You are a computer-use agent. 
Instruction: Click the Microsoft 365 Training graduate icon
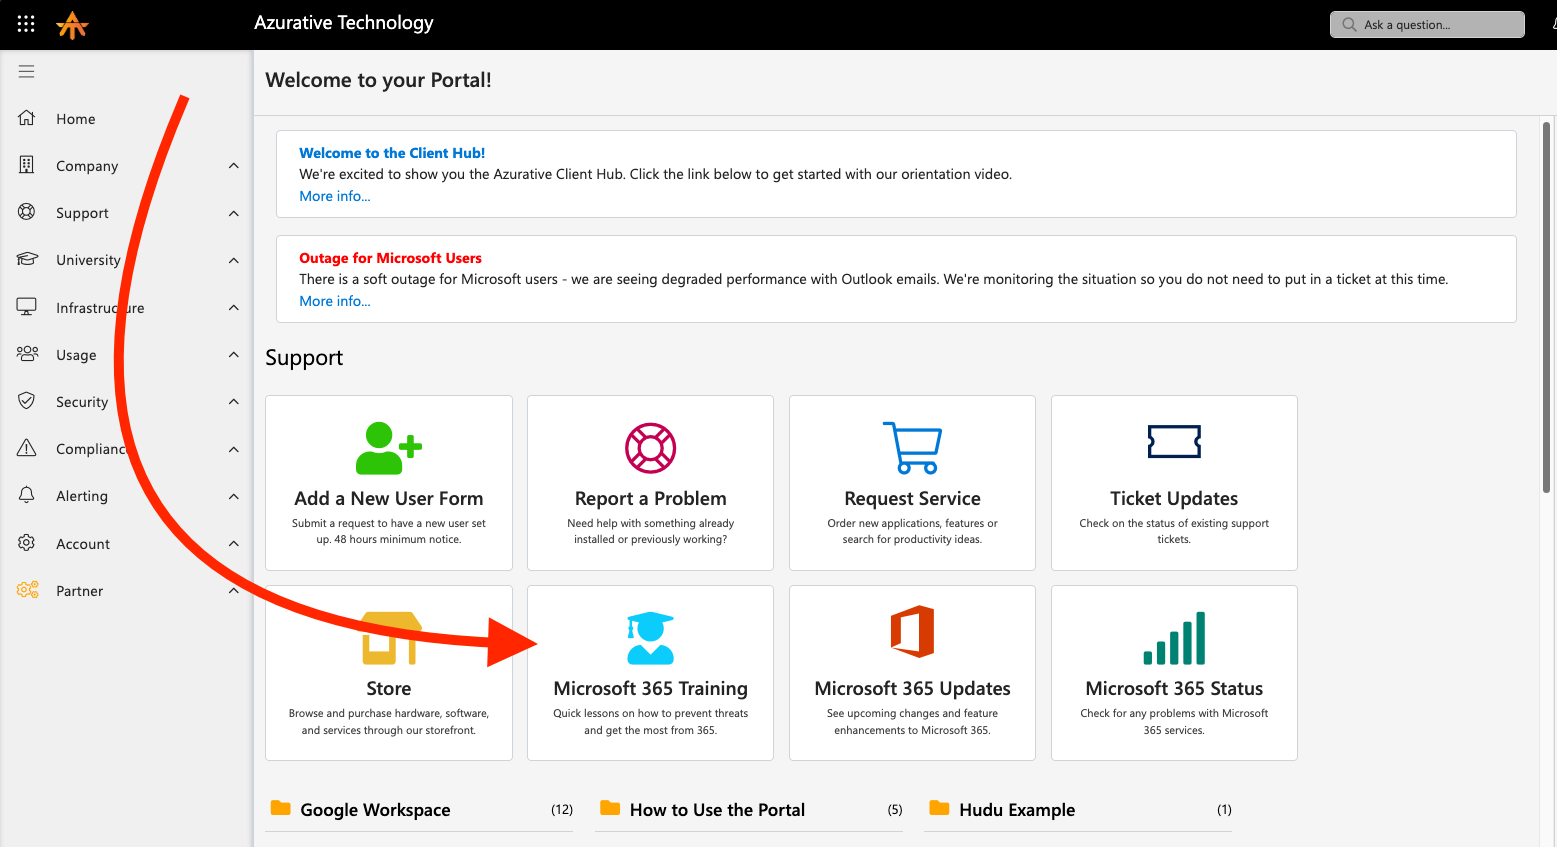650,638
